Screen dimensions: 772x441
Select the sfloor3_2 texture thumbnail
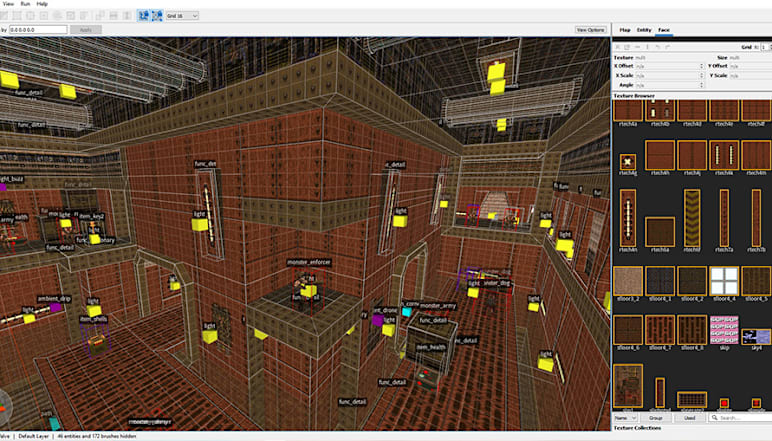pos(628,281)
